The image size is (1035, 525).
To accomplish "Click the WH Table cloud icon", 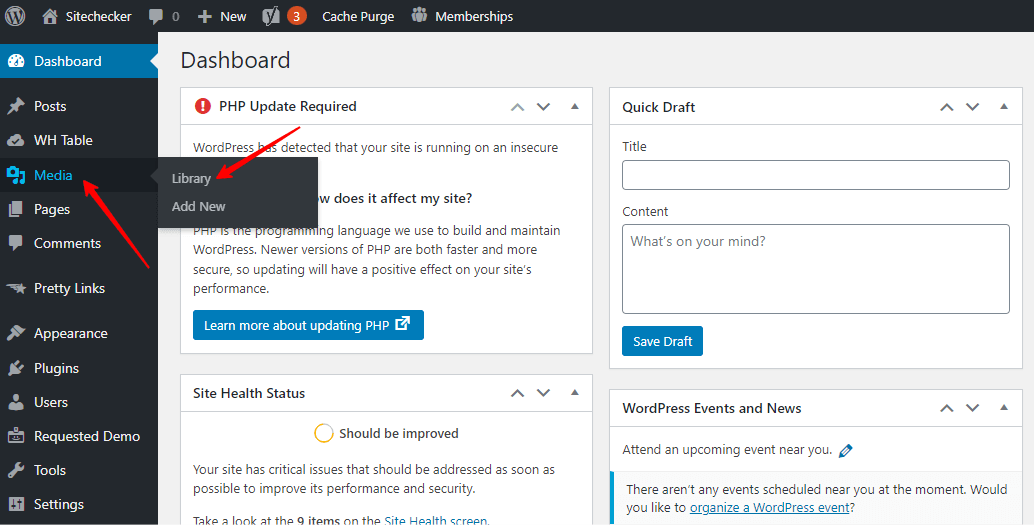I will pyautogui.click(x=17, y=140).
